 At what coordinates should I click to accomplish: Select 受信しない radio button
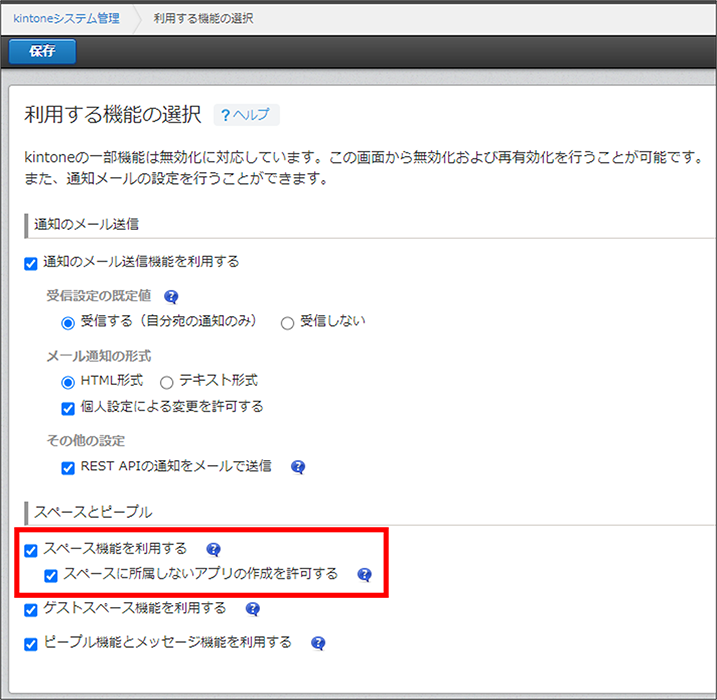tap(287, 323)
